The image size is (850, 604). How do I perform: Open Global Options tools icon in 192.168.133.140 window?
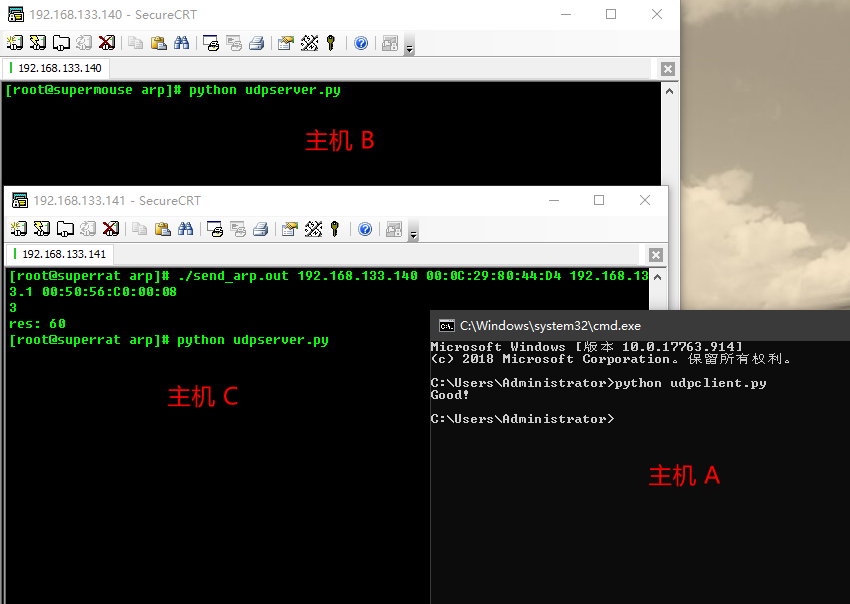(x=309, y=43)
